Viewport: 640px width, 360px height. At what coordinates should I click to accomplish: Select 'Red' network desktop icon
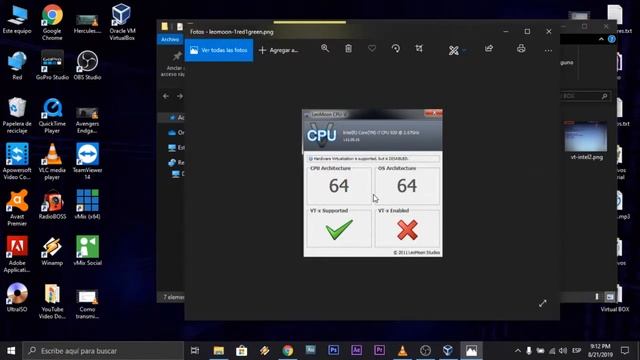click(x=17, y=65)
